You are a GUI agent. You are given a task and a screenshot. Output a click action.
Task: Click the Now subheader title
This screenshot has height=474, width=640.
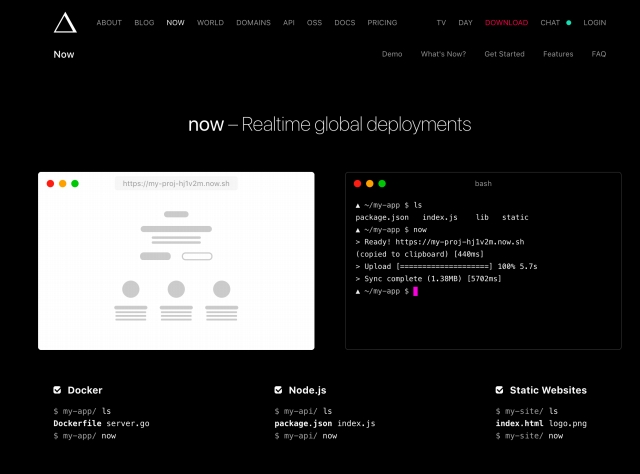pos(64,54)
